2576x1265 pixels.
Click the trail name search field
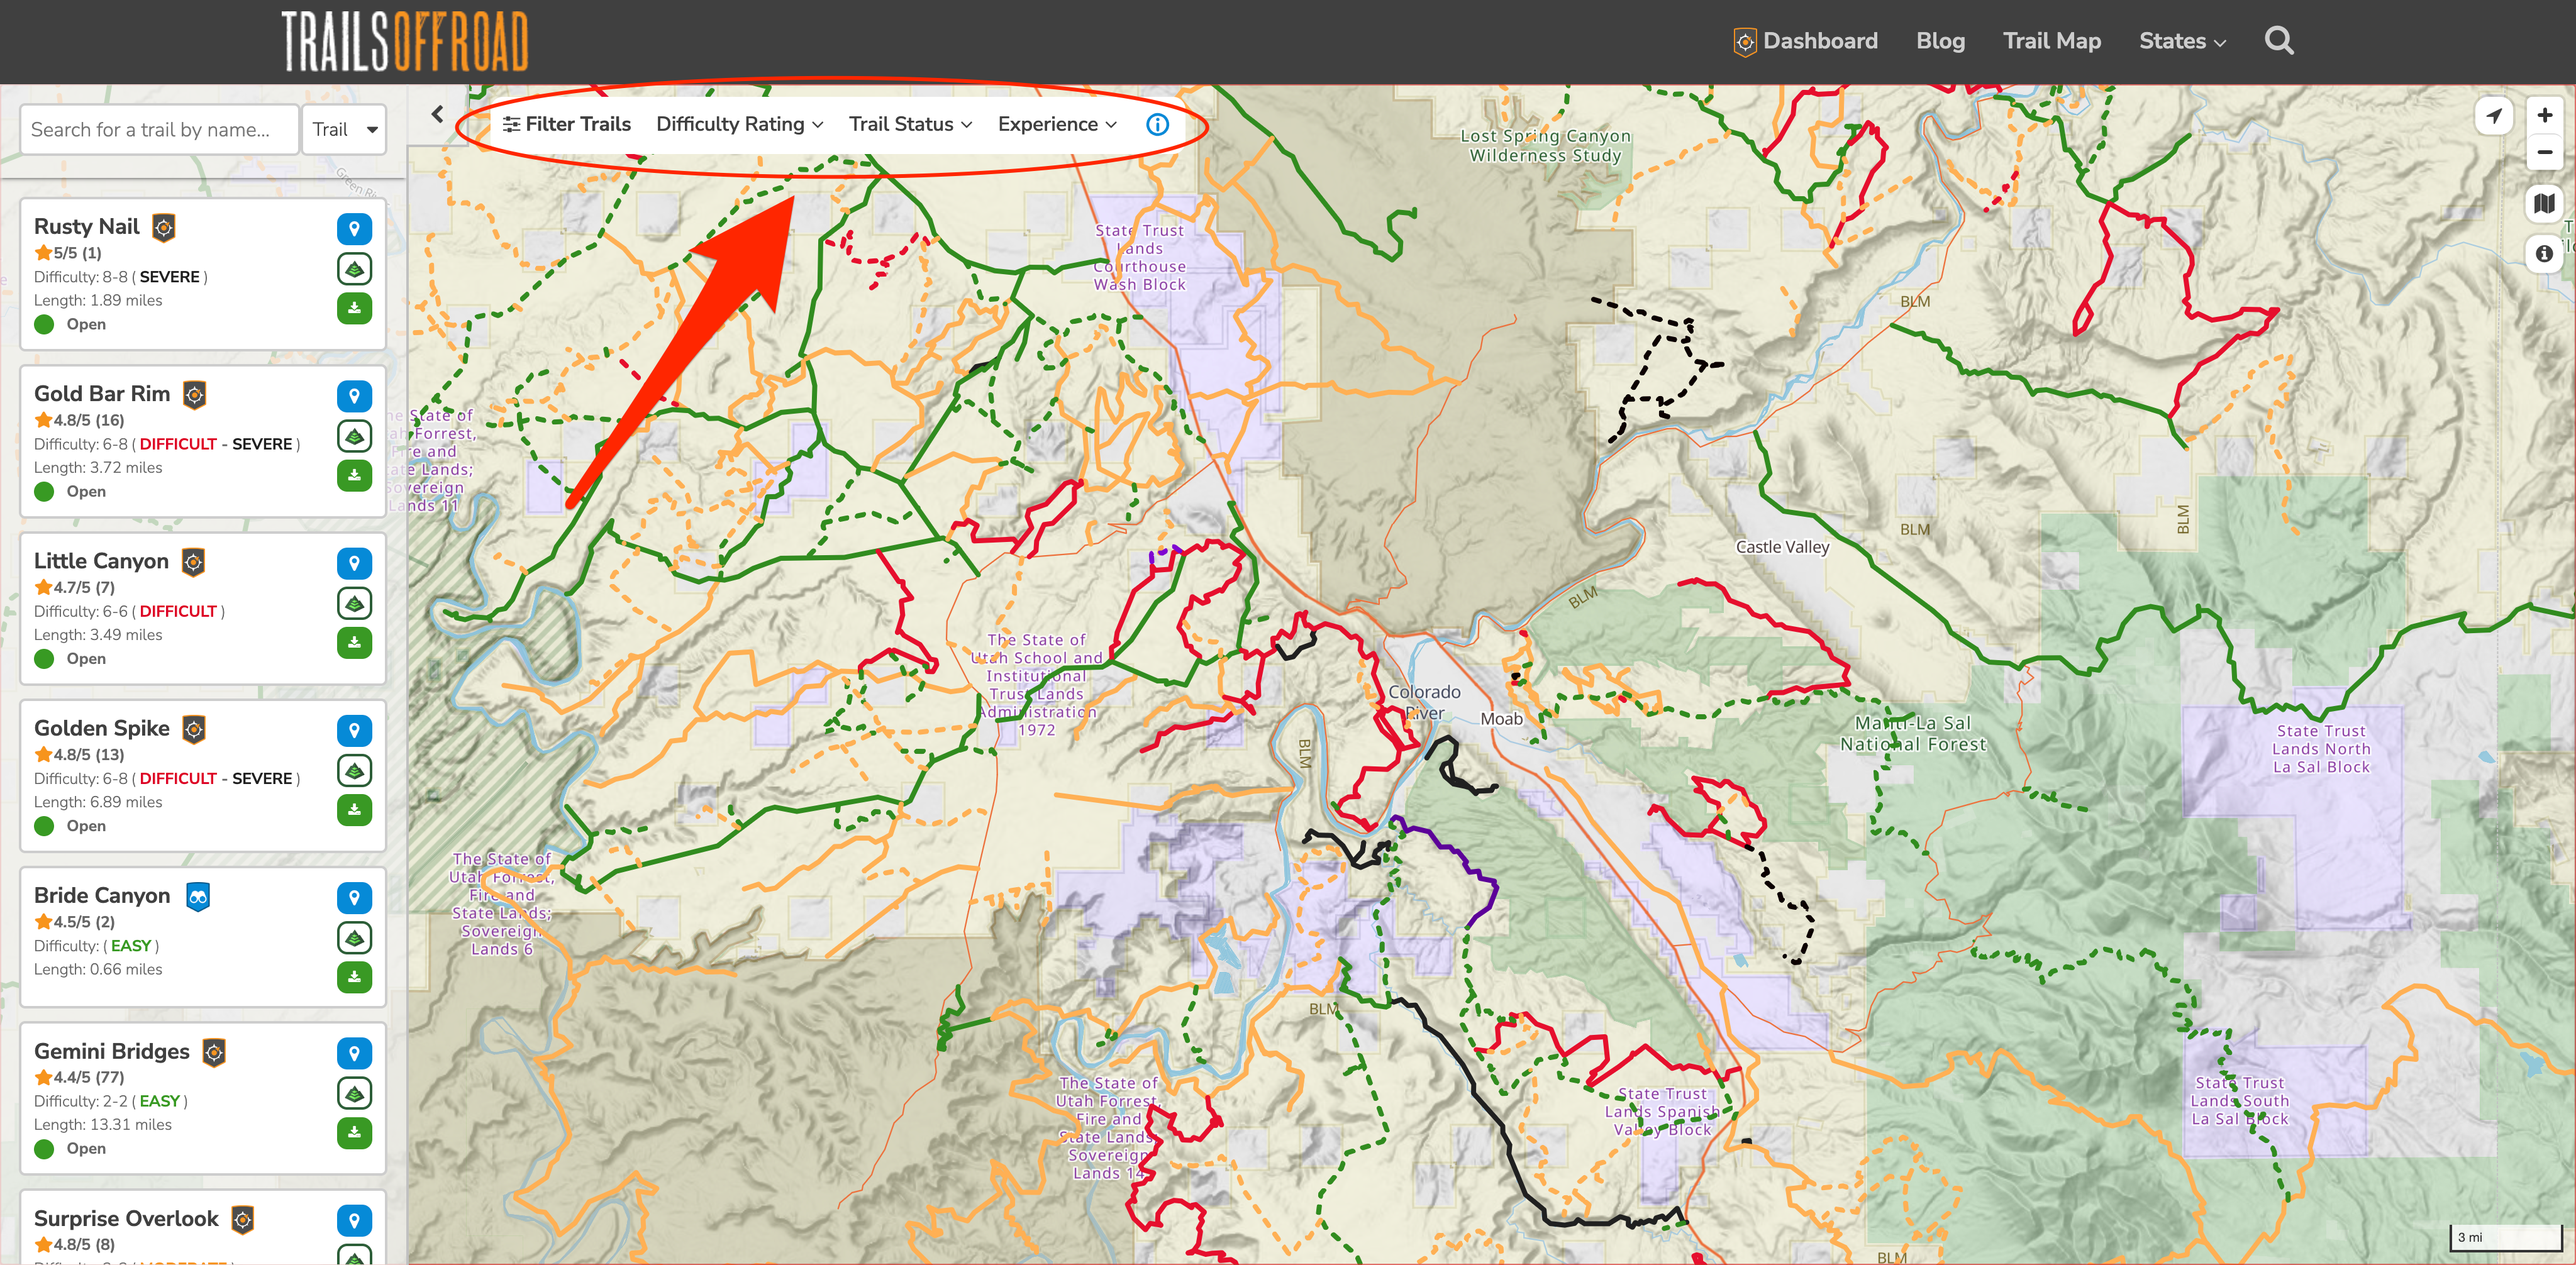coord(160,130)
